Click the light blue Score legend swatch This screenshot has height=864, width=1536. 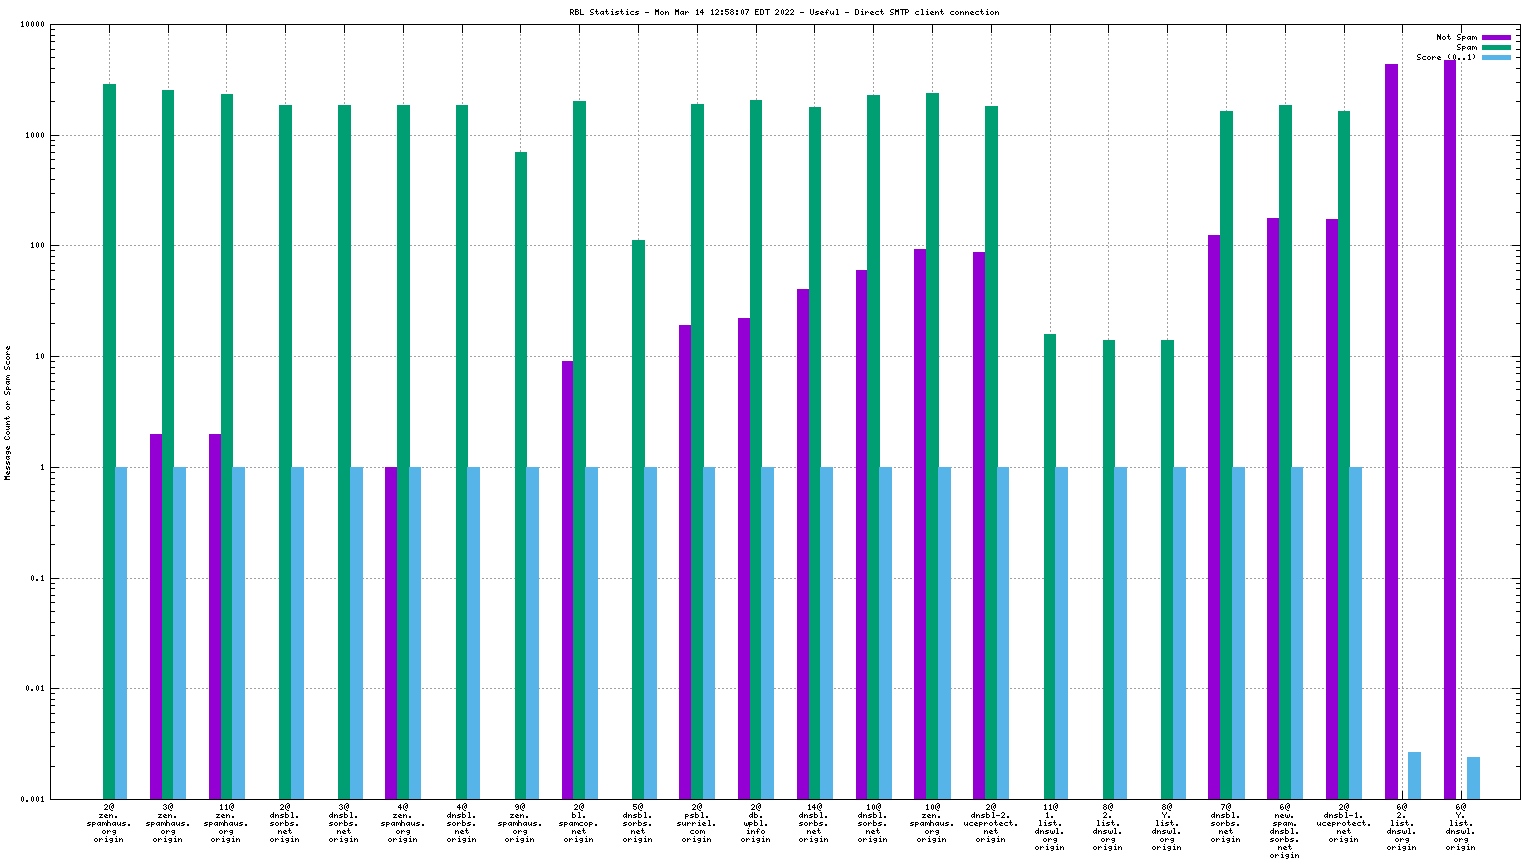pyautogui.click(x=1496, y=57)
